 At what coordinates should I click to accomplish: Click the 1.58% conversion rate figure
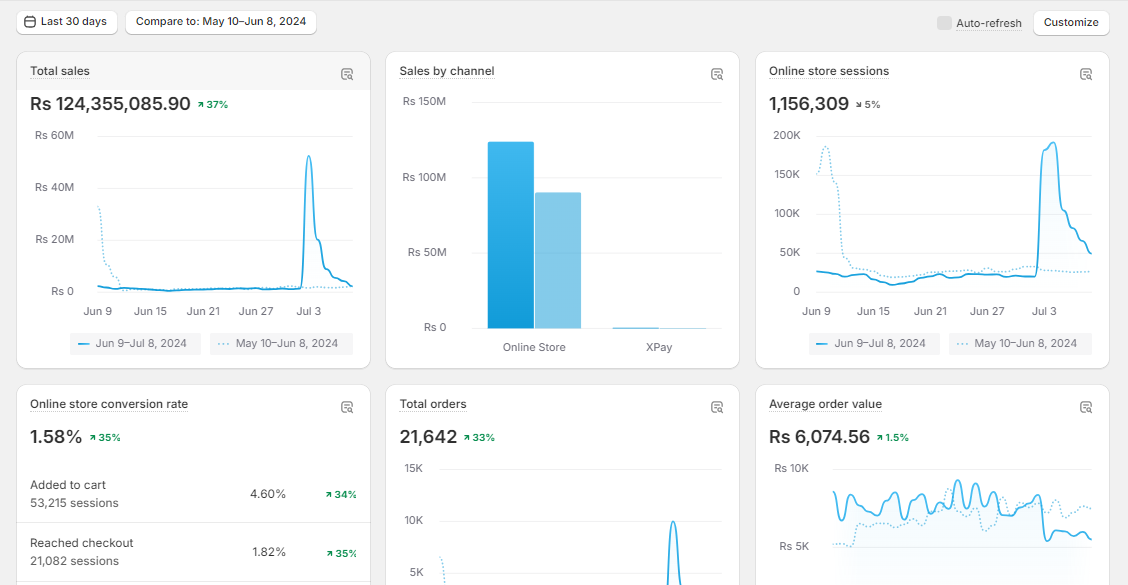(56, 437)
